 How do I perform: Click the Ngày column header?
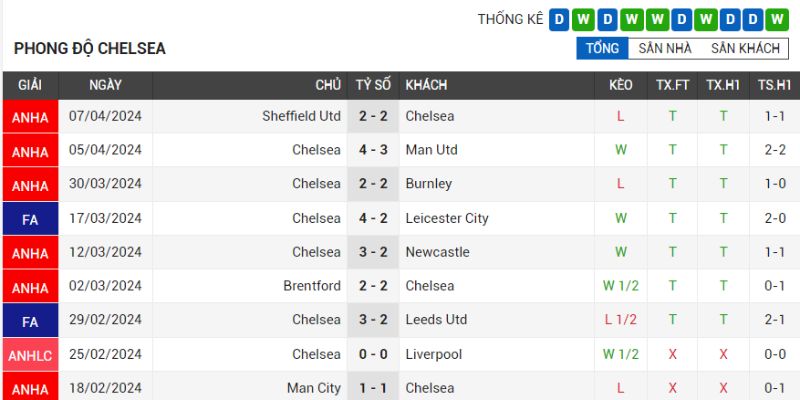[x=105, y=85]
